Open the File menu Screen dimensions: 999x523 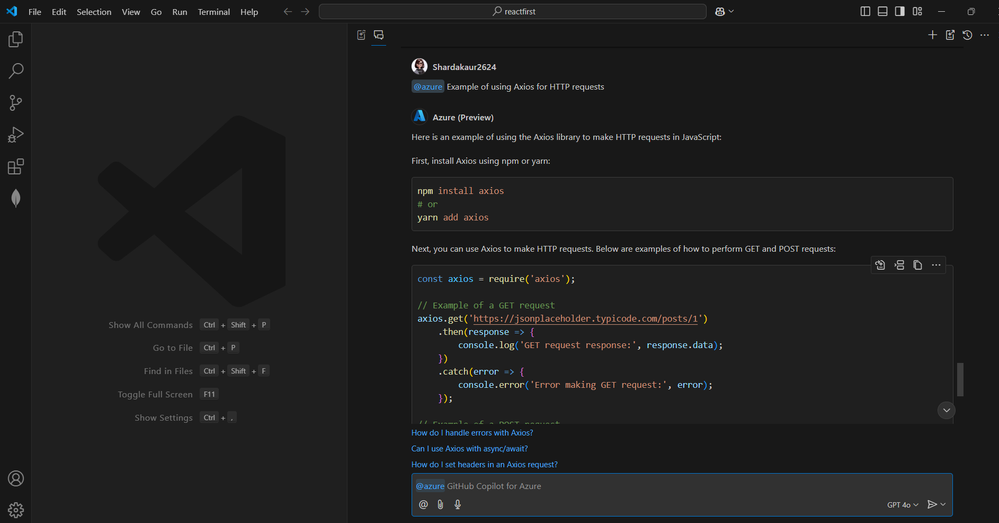(35, 11)
